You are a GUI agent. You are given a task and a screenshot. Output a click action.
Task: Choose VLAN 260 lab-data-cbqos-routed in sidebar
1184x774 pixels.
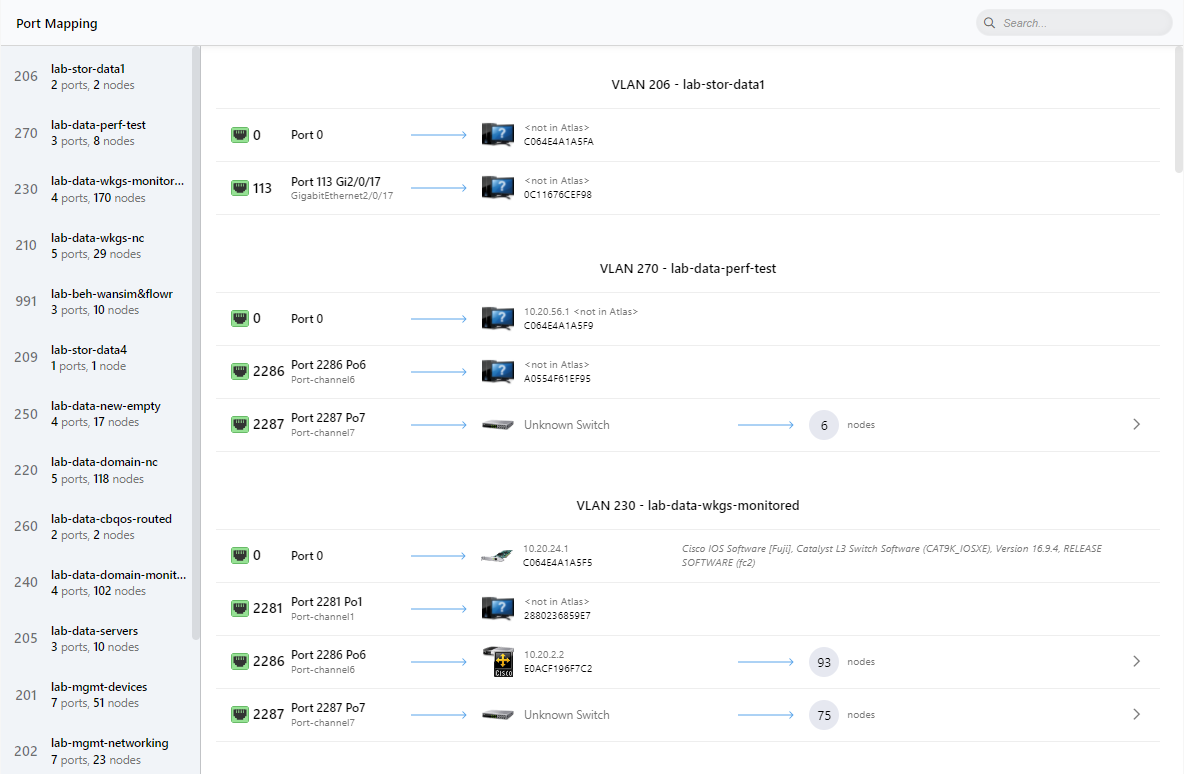(x=96, y=526)
